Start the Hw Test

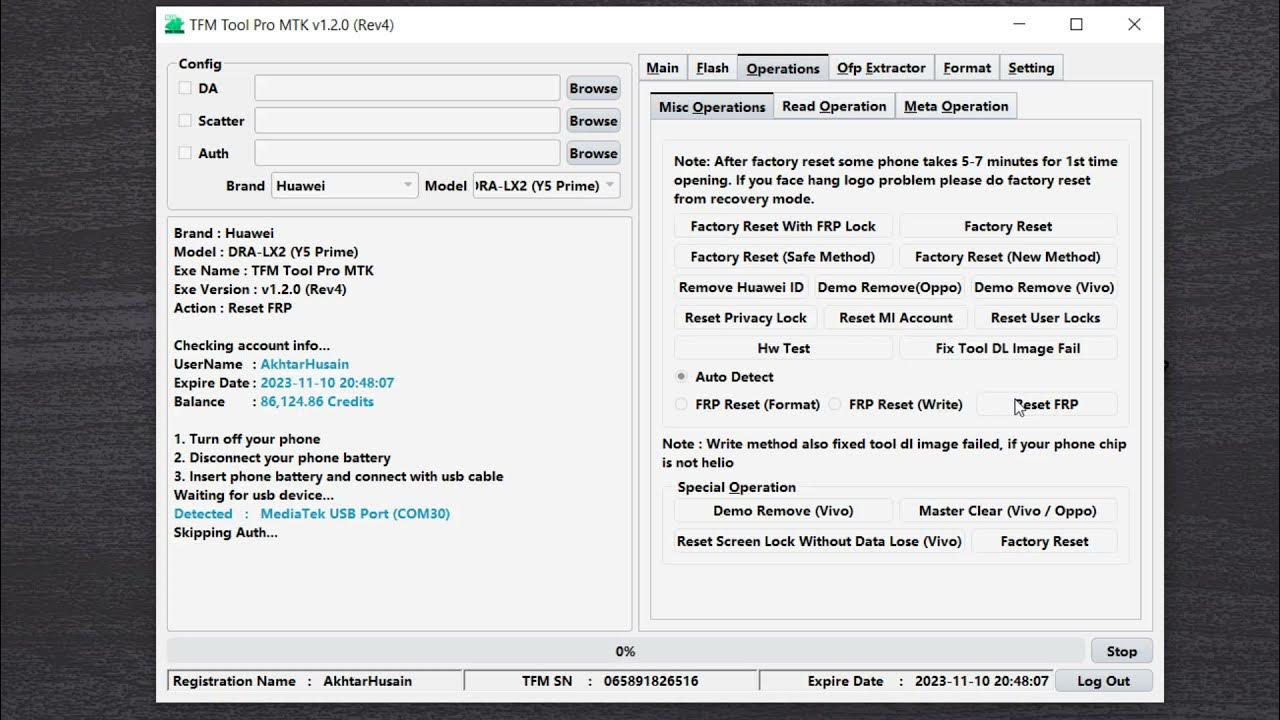(x=783, y=348)
